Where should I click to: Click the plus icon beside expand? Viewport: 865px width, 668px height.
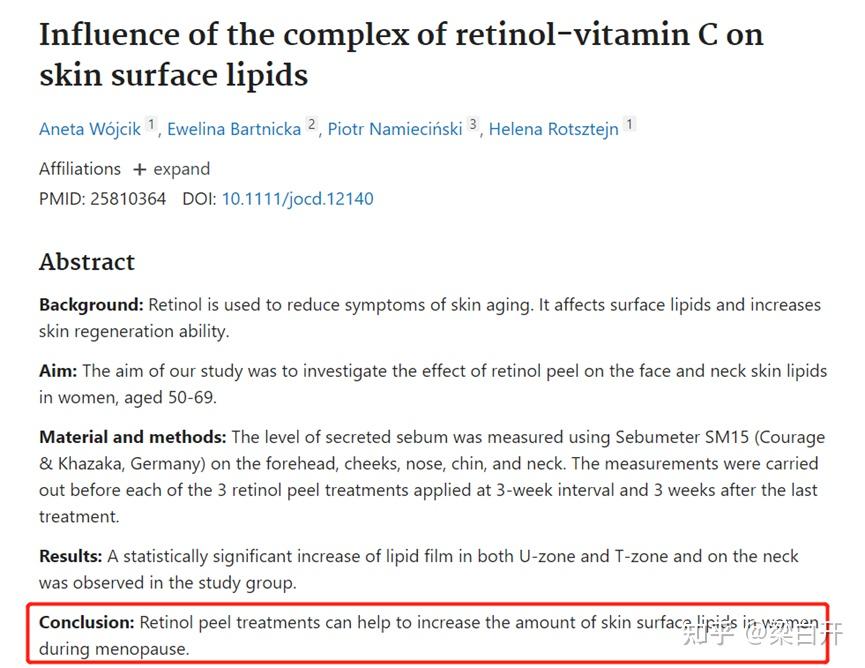(140, 169)
